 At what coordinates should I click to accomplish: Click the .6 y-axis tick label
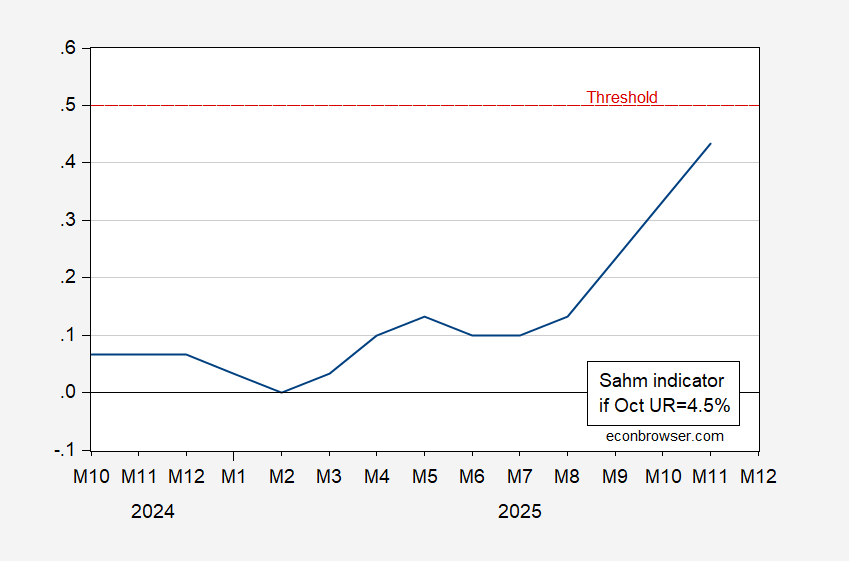pos(68,47)
